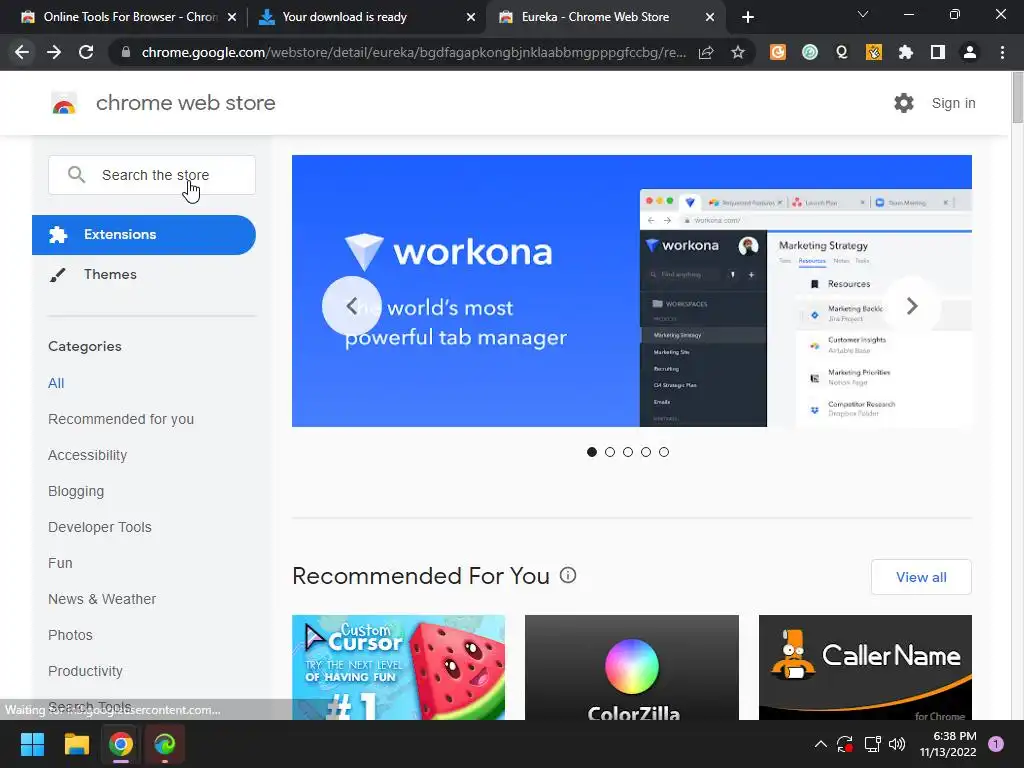The image size is (1024, 768).
Task: Bookmark this tab with star icon
Action: point(738,52)
